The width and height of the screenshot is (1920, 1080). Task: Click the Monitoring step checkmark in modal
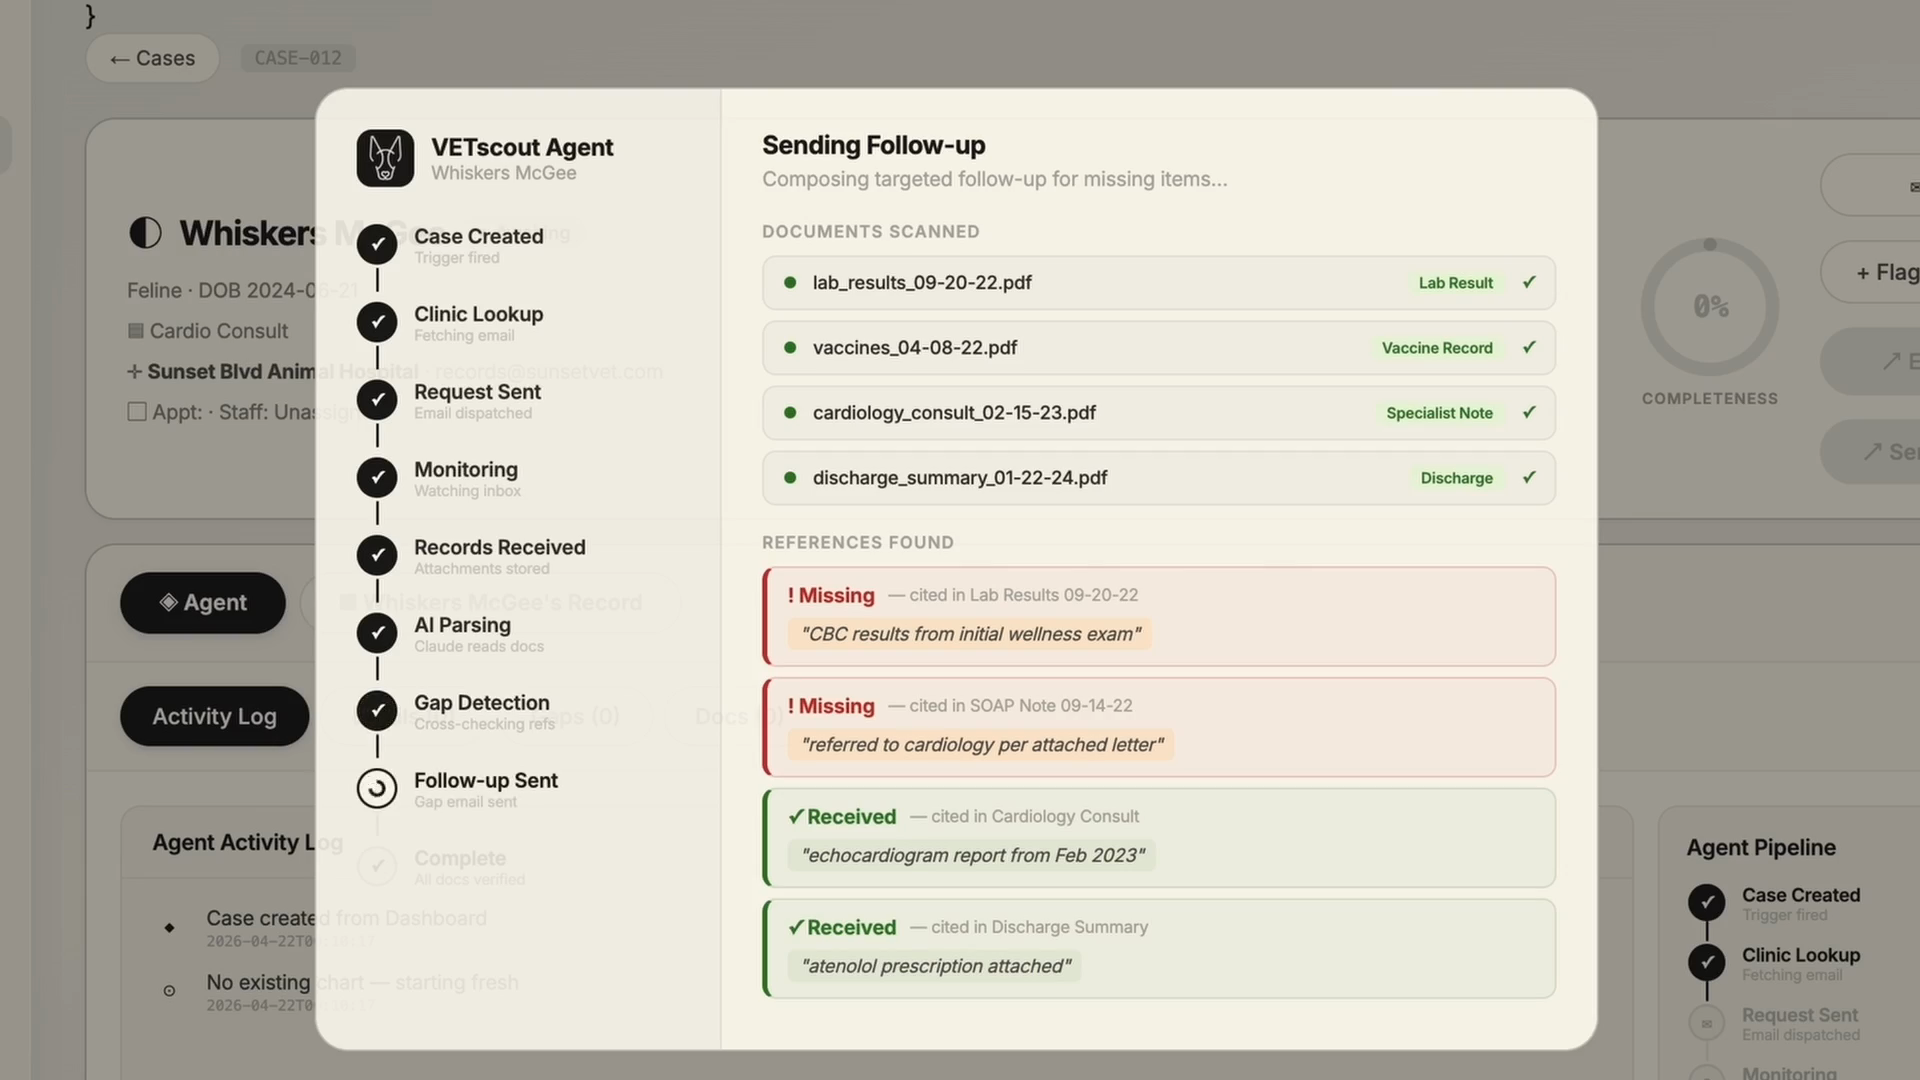[377, 477]
